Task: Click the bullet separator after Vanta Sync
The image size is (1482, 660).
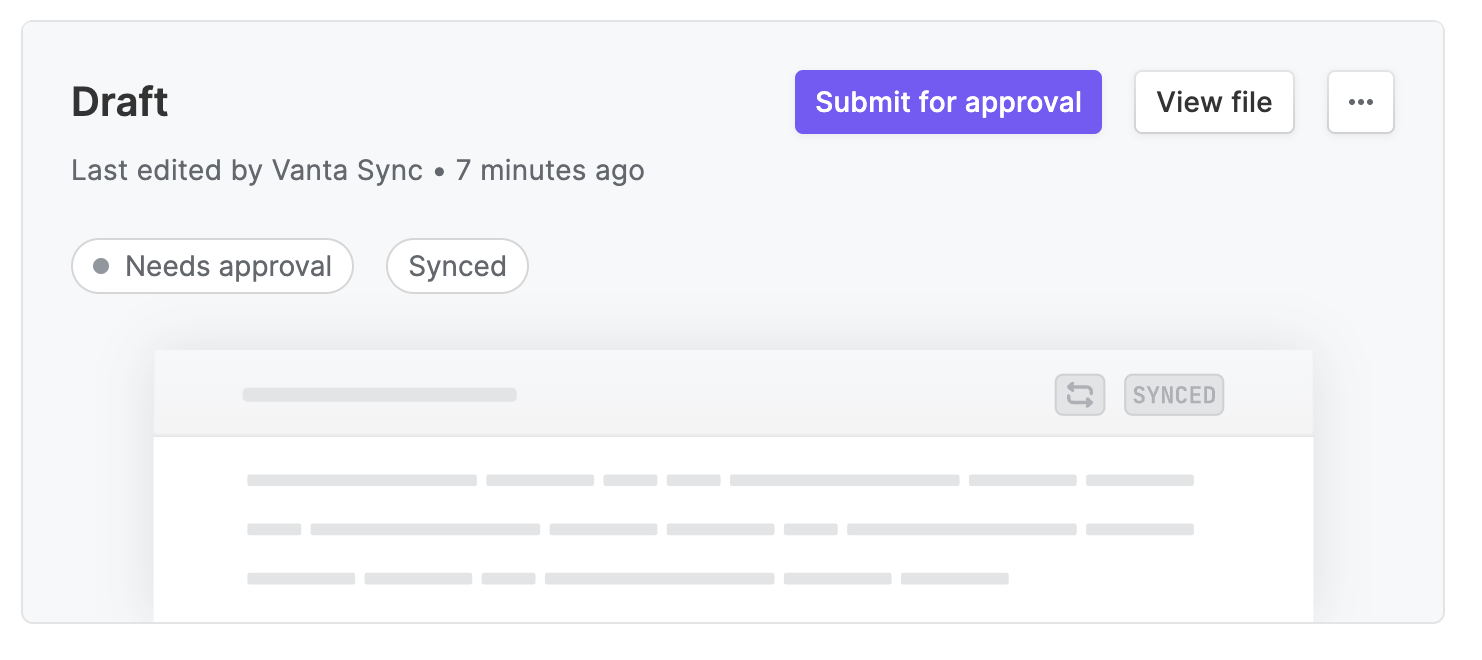Action: [x=439, y=172]
